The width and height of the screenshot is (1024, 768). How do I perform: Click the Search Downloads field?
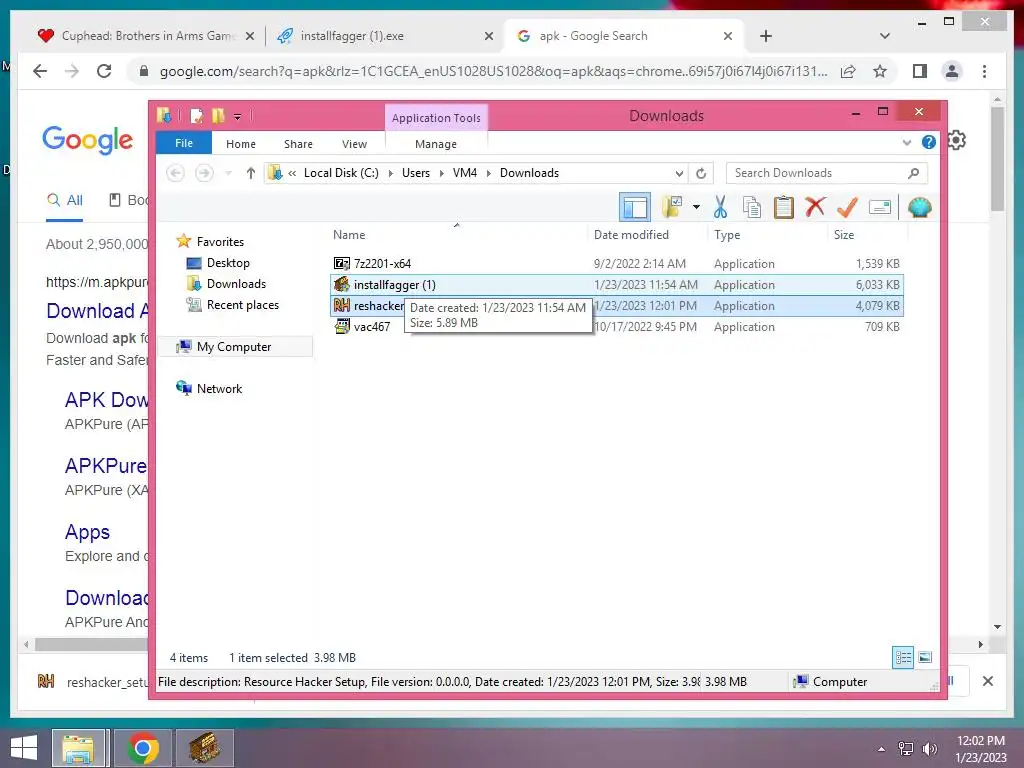pos(827,173)
